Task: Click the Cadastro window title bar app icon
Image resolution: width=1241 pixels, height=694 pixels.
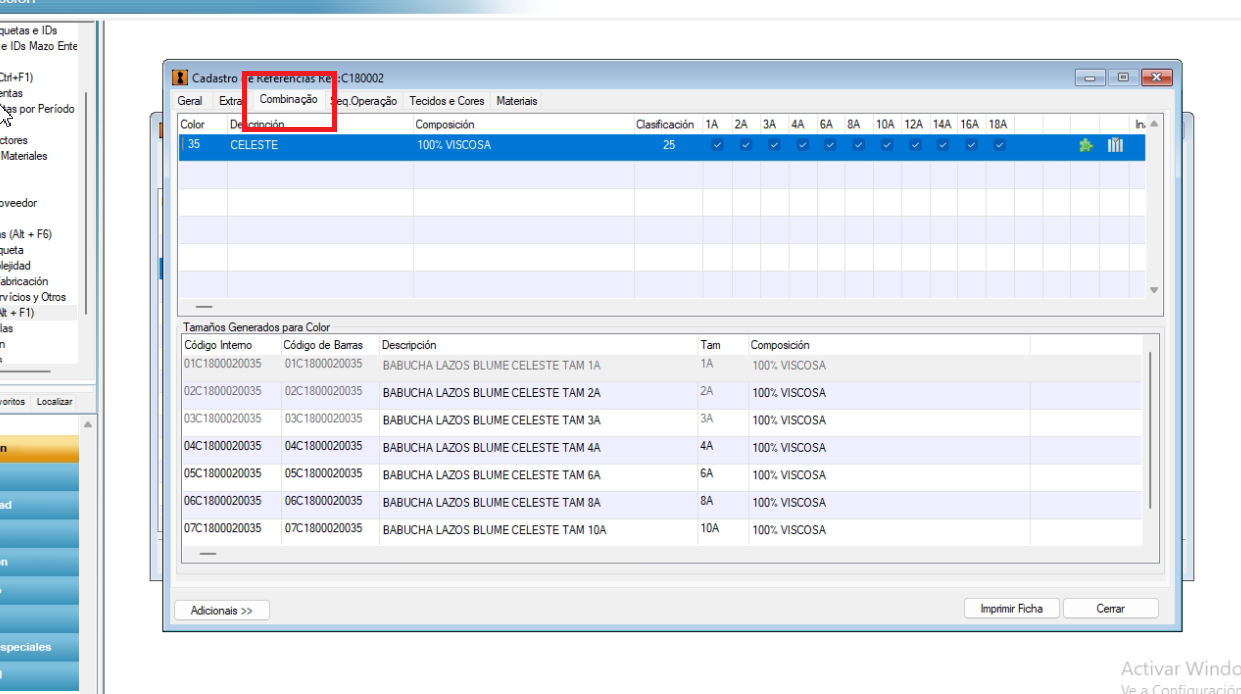Action: [180, 78]
